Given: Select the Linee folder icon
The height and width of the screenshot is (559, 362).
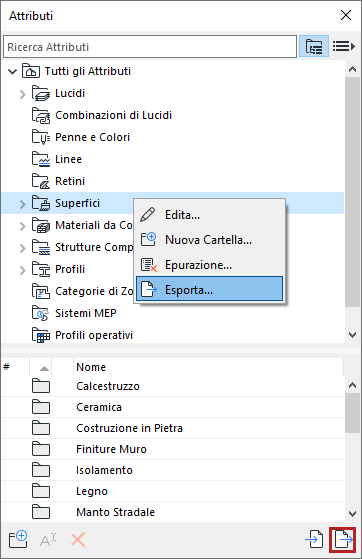Looking at the screenshot, I should coord(41,159).
